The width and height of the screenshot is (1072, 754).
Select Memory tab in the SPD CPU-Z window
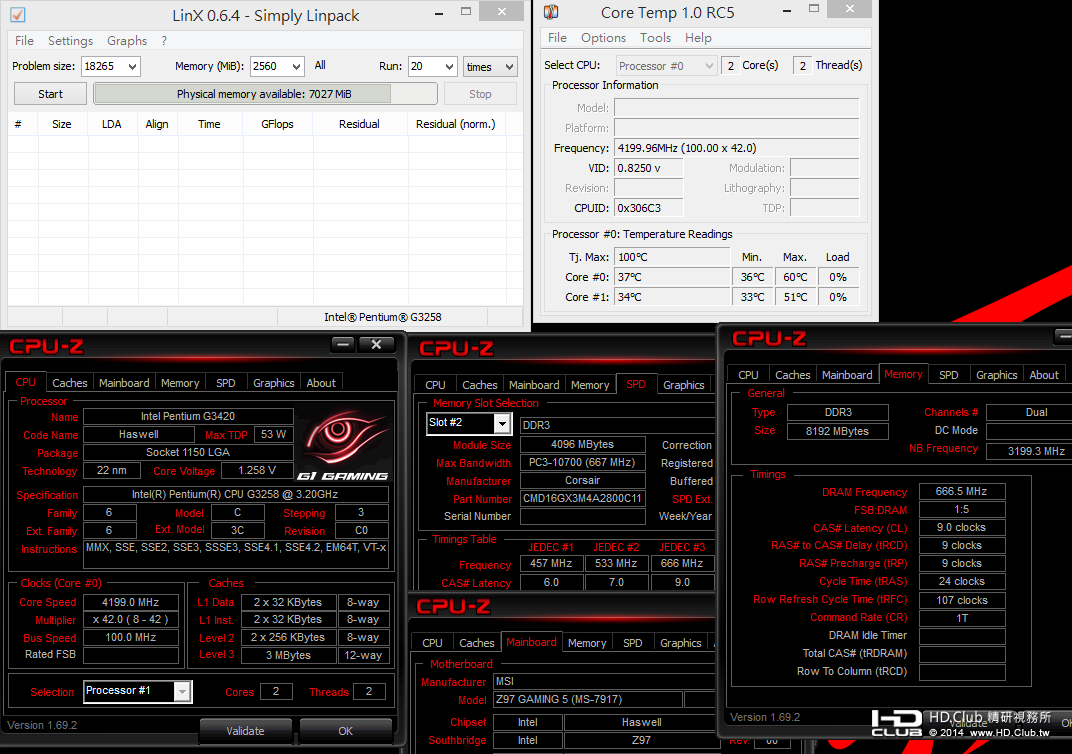[590, 385]
